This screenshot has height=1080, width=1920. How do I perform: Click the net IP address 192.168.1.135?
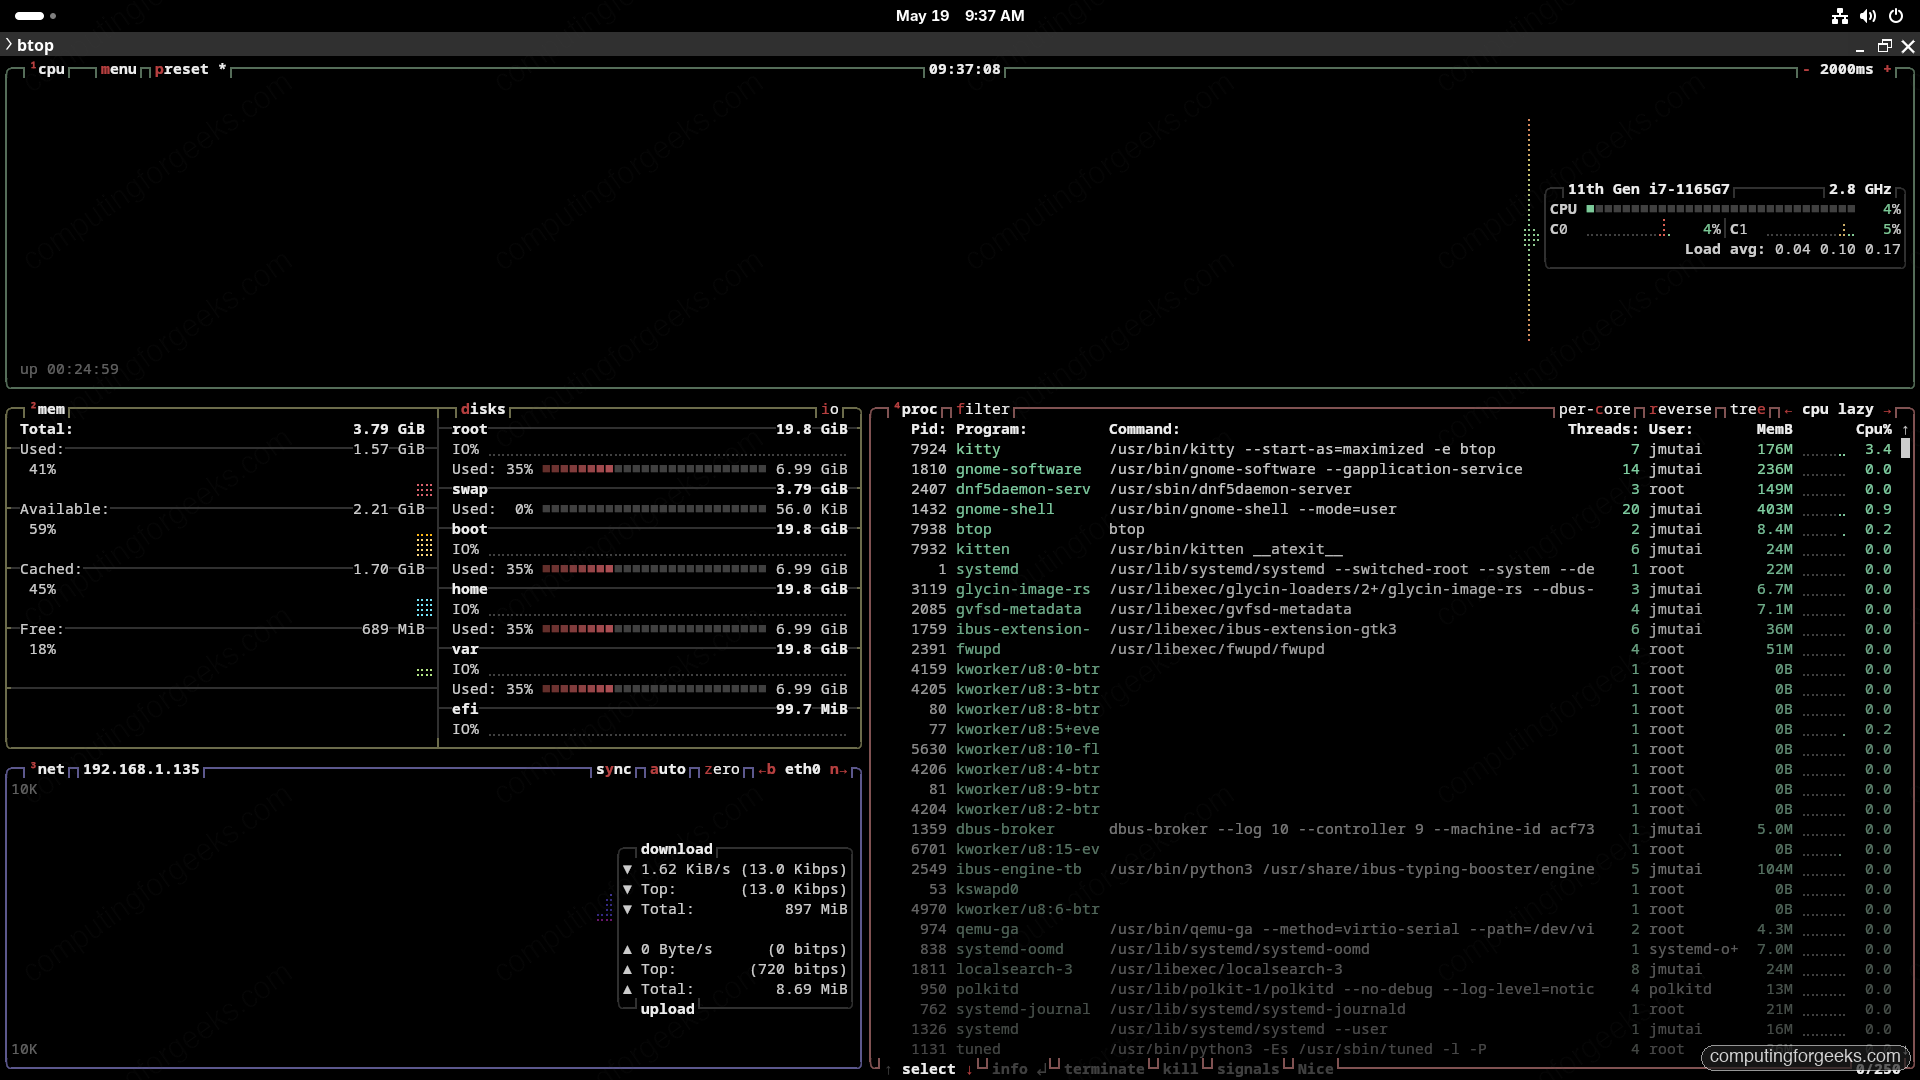(x=141, y=769)
